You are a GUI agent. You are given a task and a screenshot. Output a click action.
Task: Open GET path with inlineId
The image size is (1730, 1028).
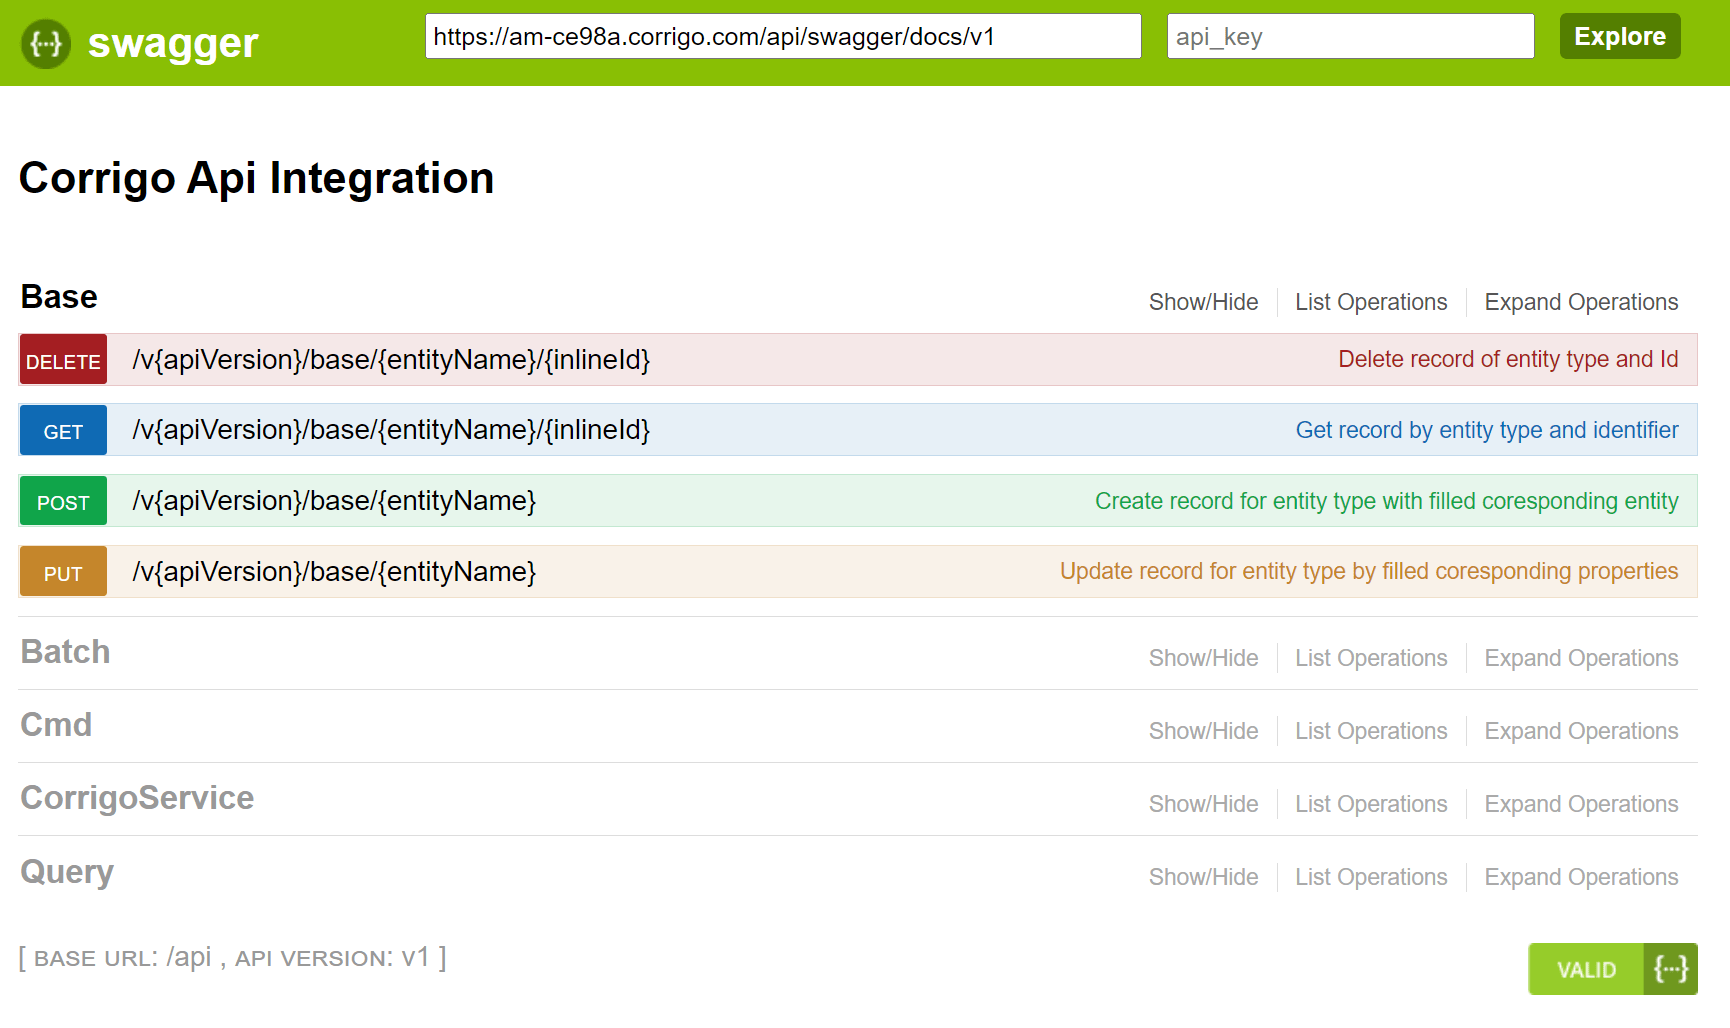(x=391, y=430)
